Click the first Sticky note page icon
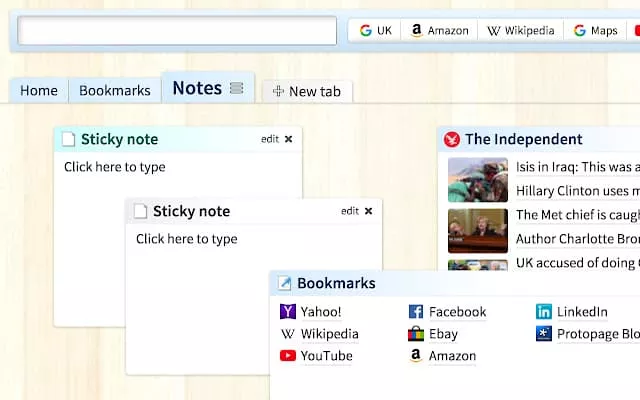This screenshot has height=400, width=640. 69,139
